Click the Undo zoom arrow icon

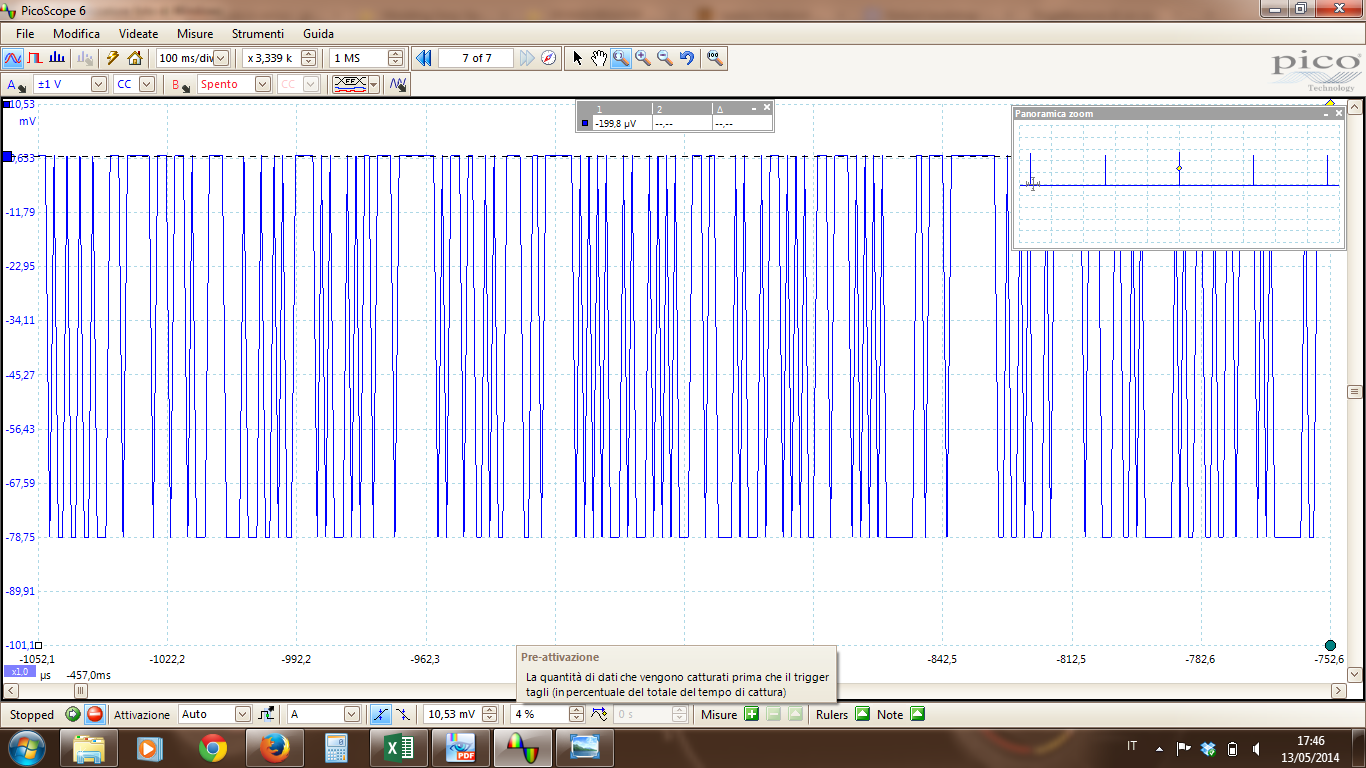point(687,58)
